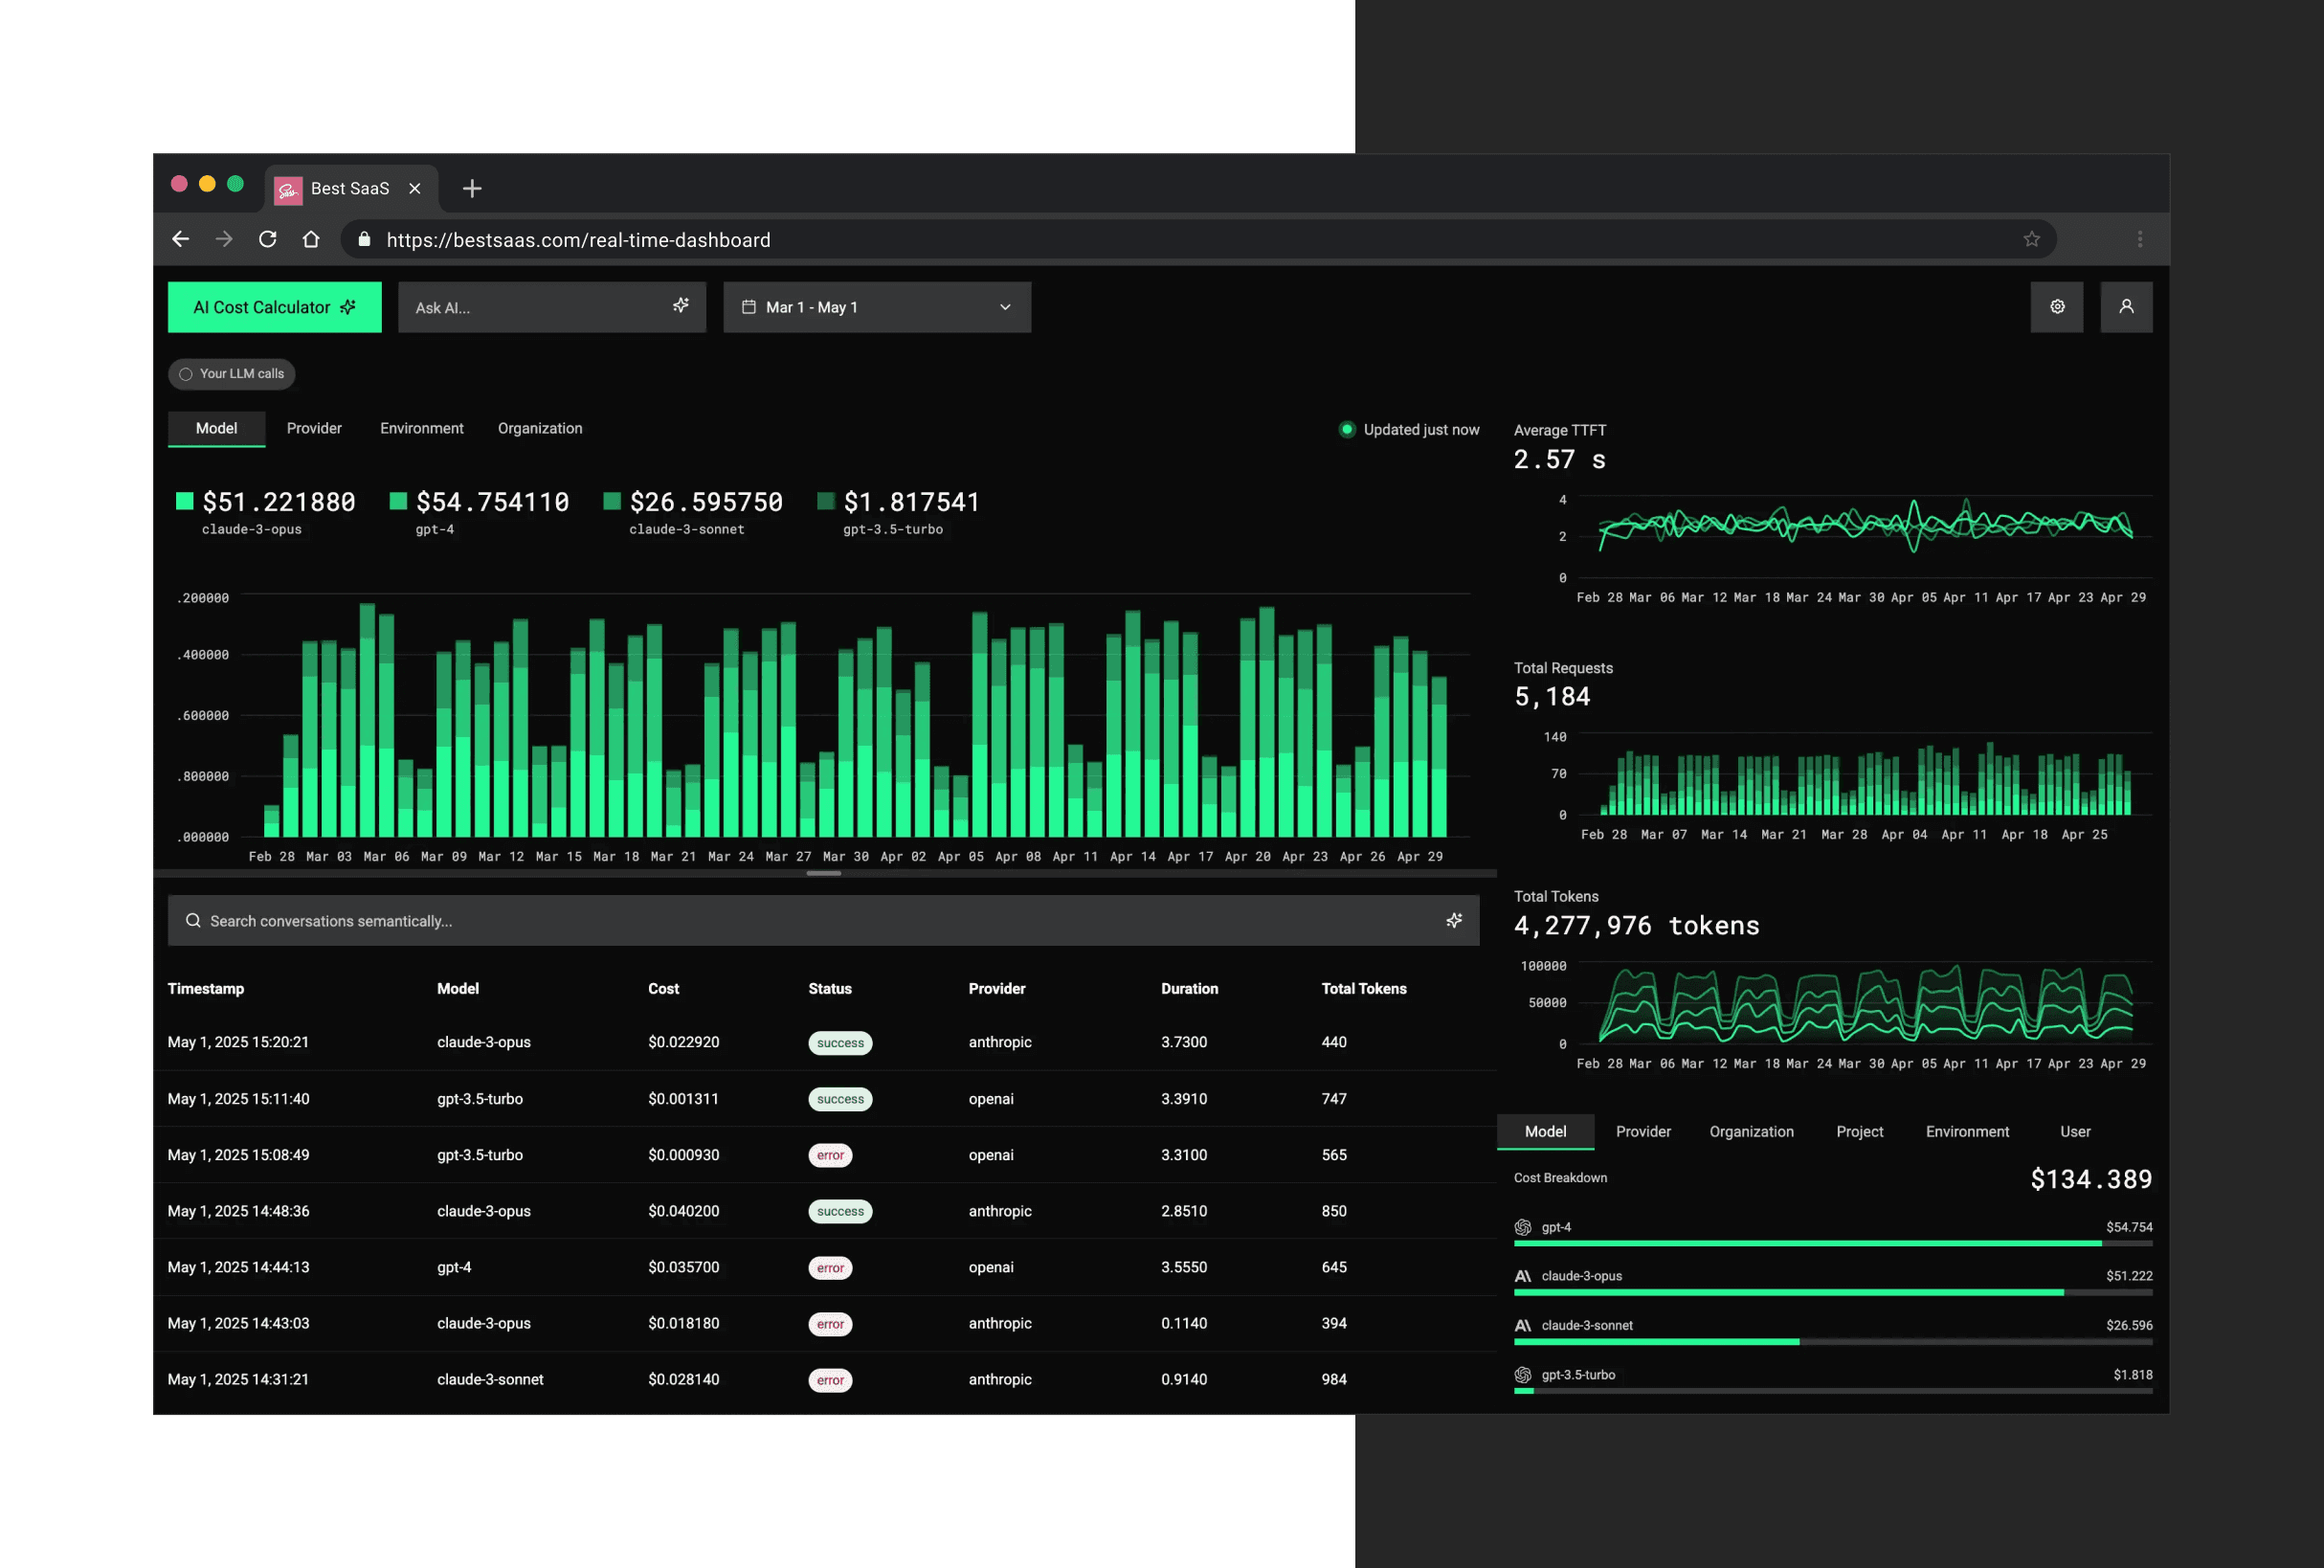The image size is (2324, 1568).
Task: Toggle the gpt-4 legend swatch
Action: pos(398,501)
